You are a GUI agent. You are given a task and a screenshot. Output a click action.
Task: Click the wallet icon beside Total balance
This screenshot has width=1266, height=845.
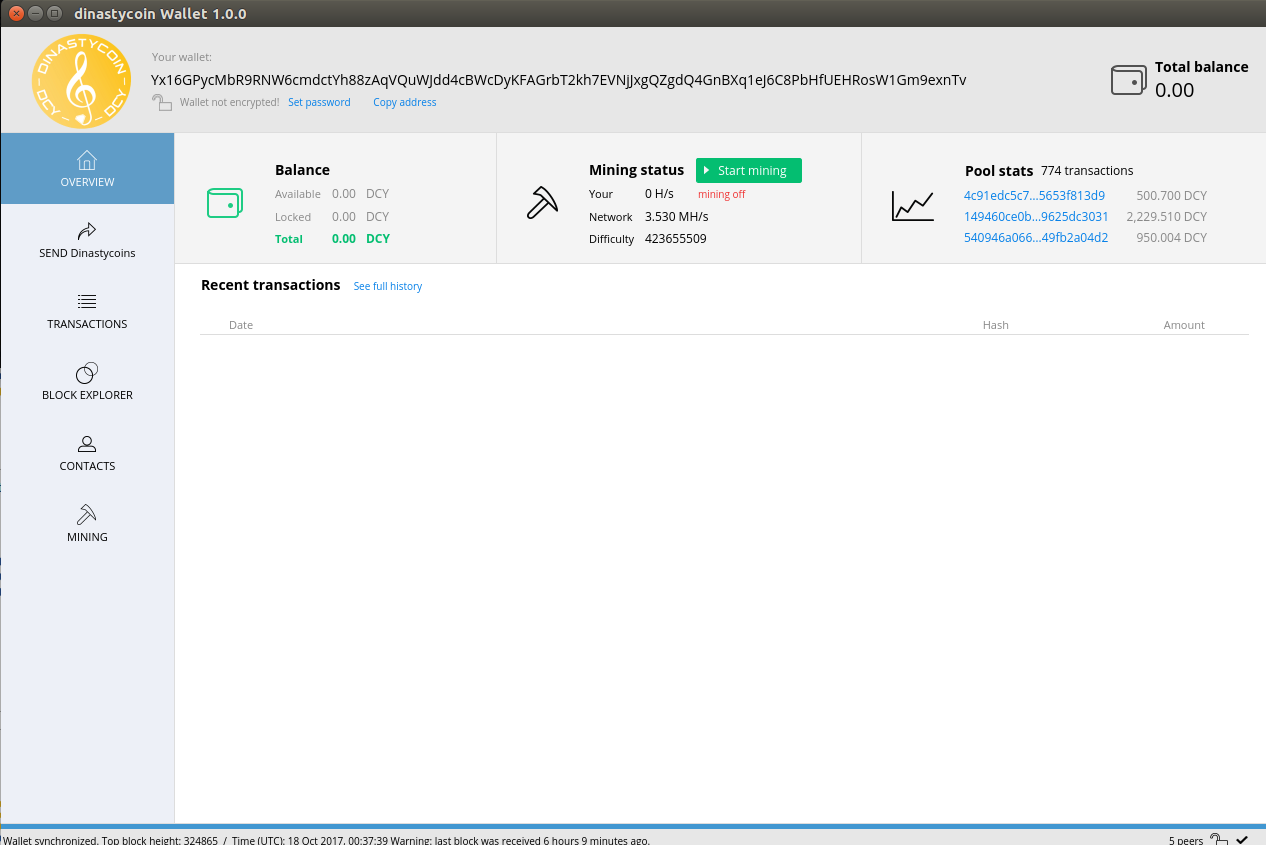(1129, 80)
